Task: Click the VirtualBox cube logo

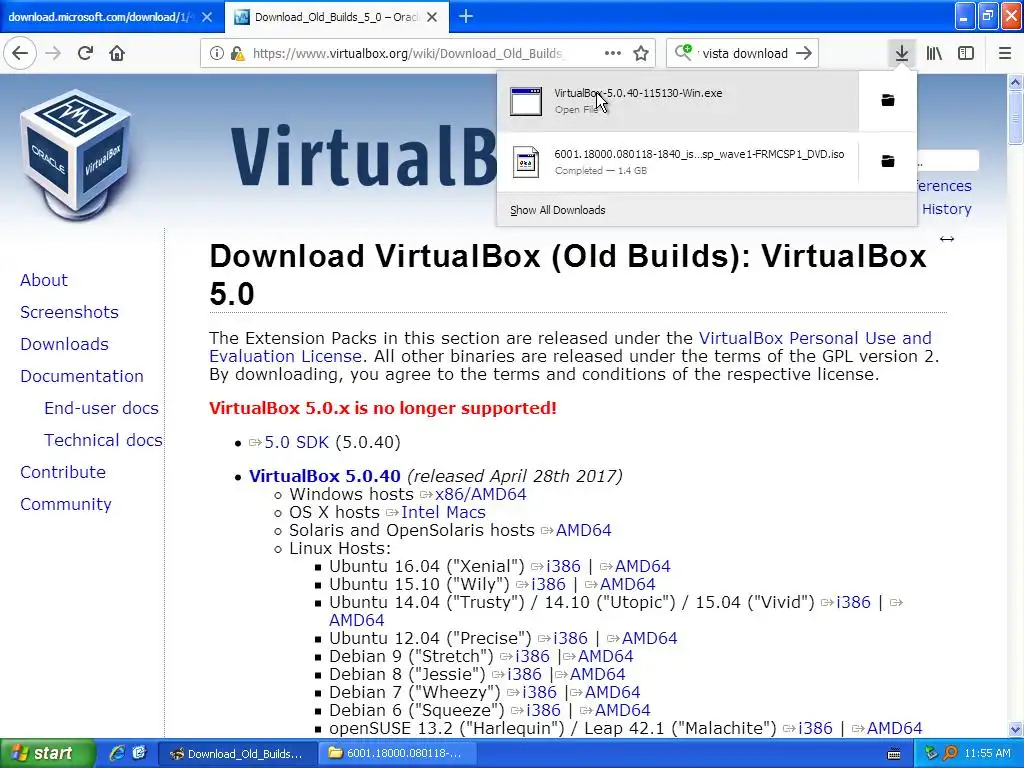Action: [76, 153]
